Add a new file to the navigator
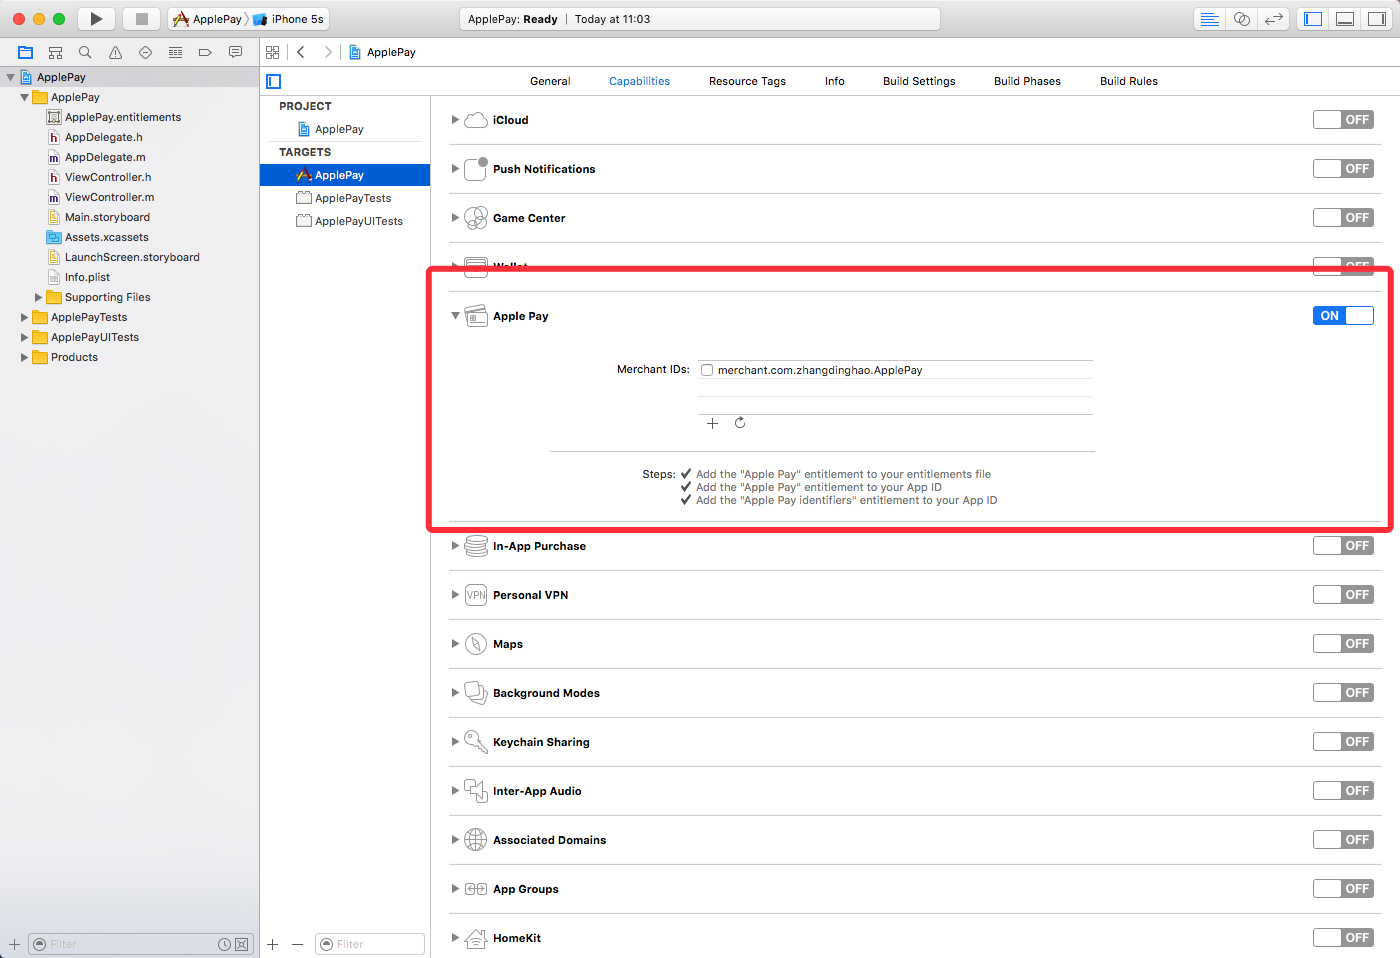The image size is (1400, 958). point(14,944)
